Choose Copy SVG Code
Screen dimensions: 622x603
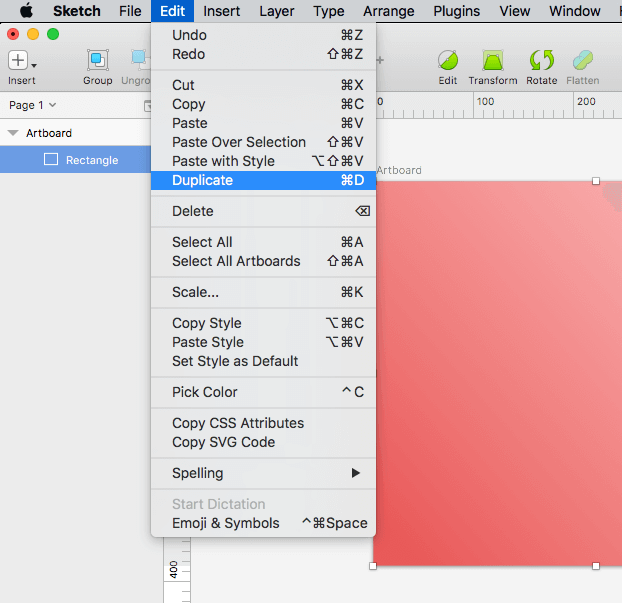263,442
